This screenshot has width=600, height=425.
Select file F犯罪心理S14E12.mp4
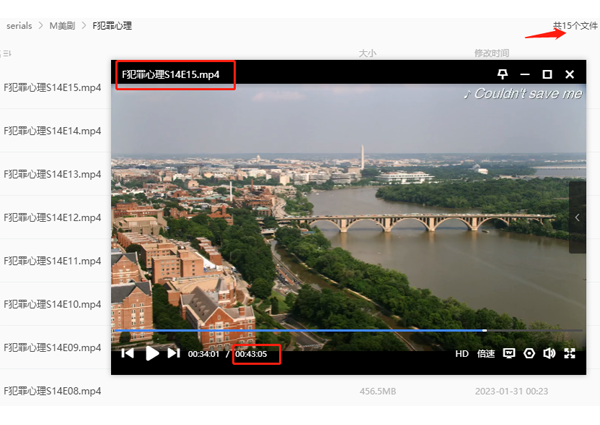(x=52, y=218)
